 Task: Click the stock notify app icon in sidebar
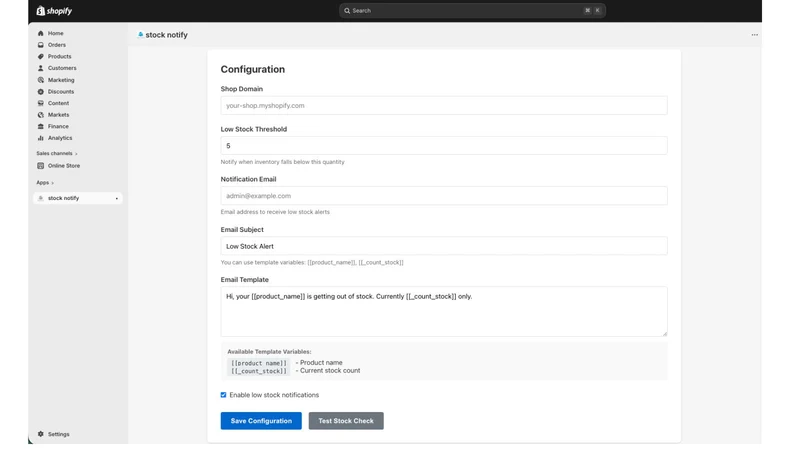point(41,198)
